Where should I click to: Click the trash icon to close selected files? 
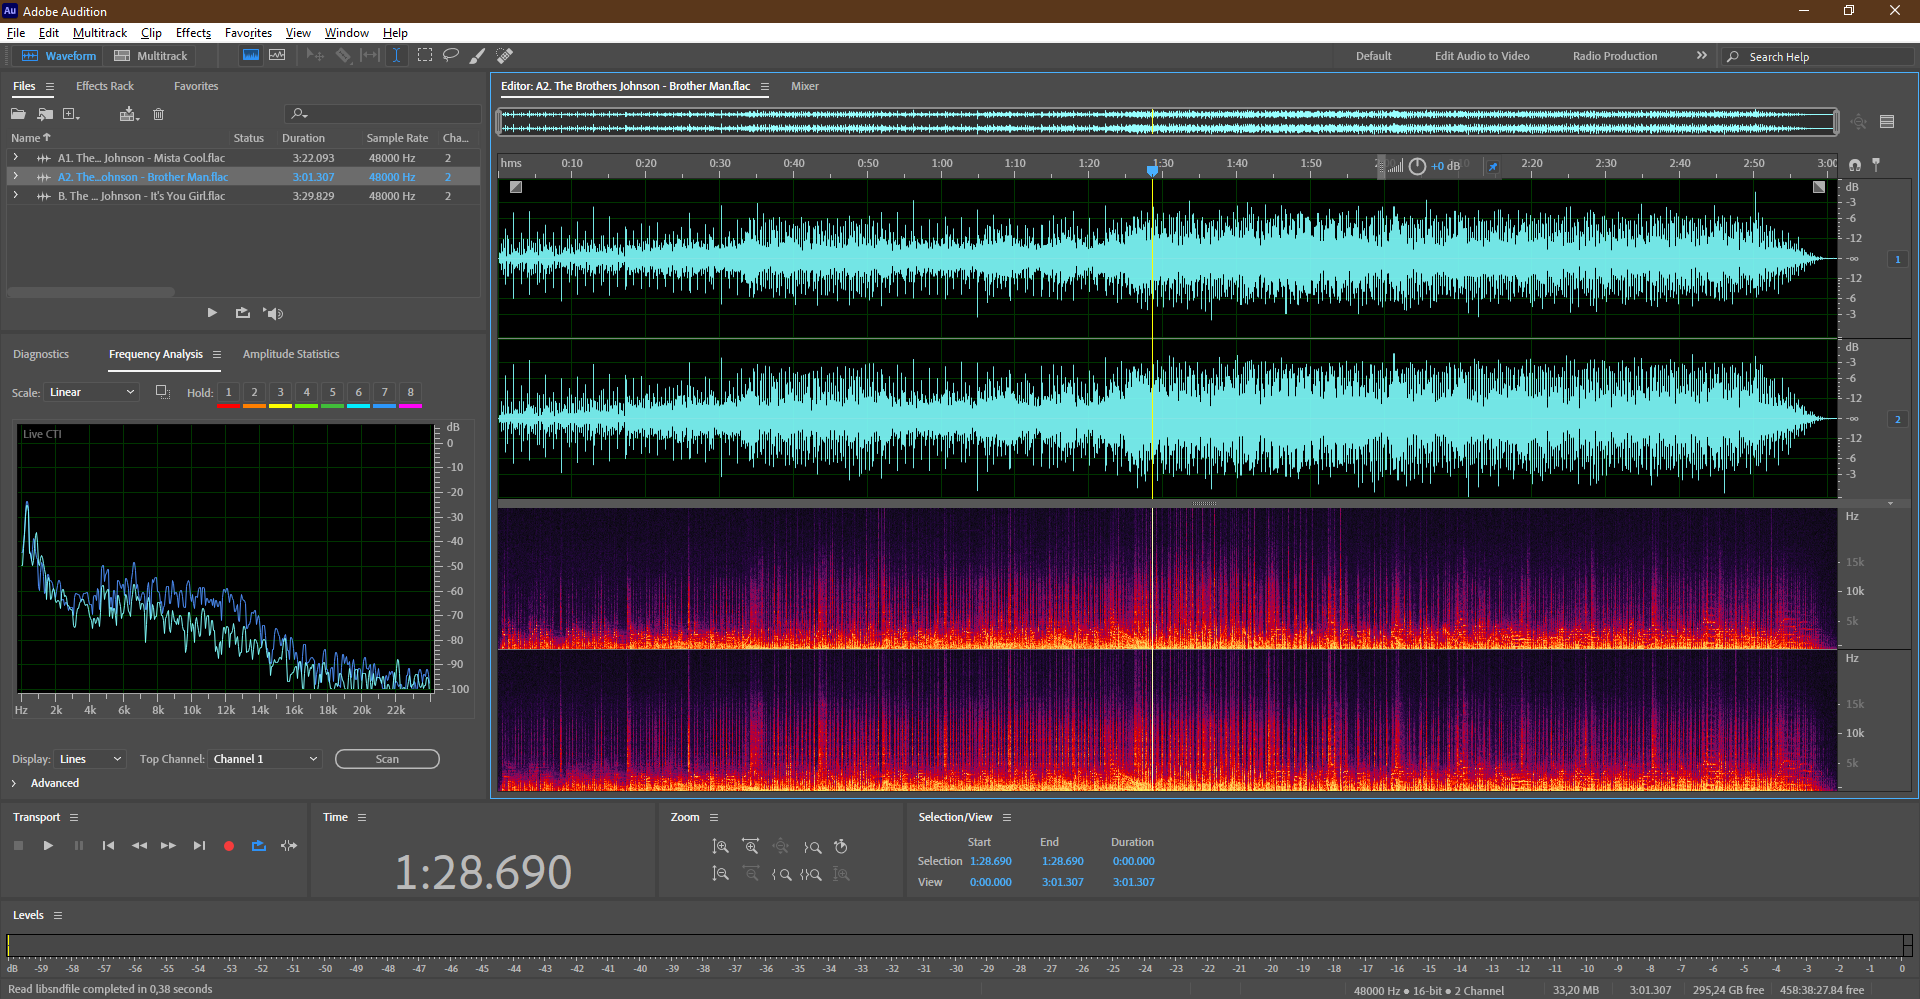[158, 114]
